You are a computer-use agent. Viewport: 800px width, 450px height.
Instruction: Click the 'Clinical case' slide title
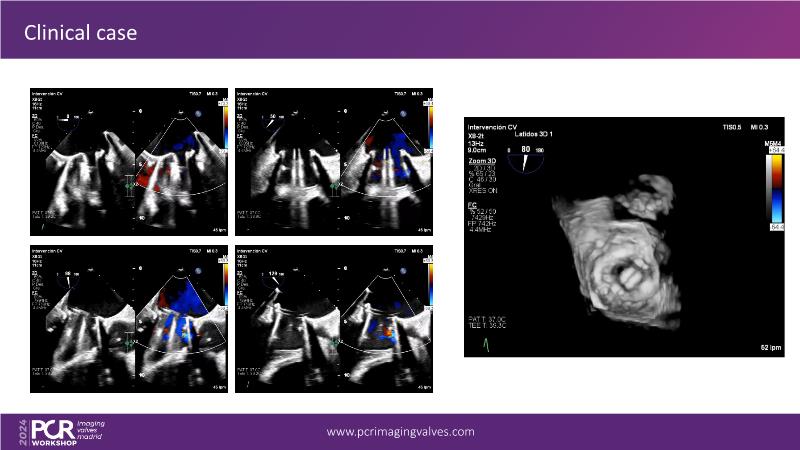click(x=80, y=34)
